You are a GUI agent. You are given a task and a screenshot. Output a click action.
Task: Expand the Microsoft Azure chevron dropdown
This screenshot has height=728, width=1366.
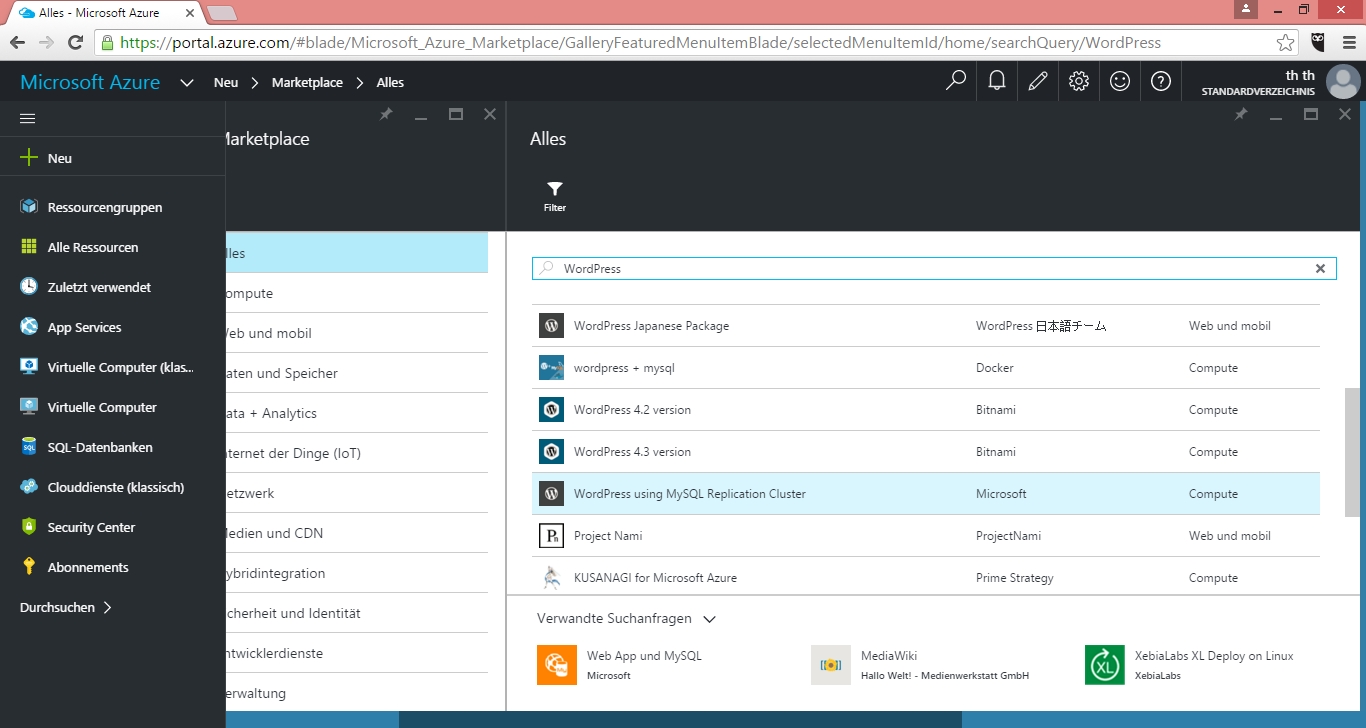[187, 83]
